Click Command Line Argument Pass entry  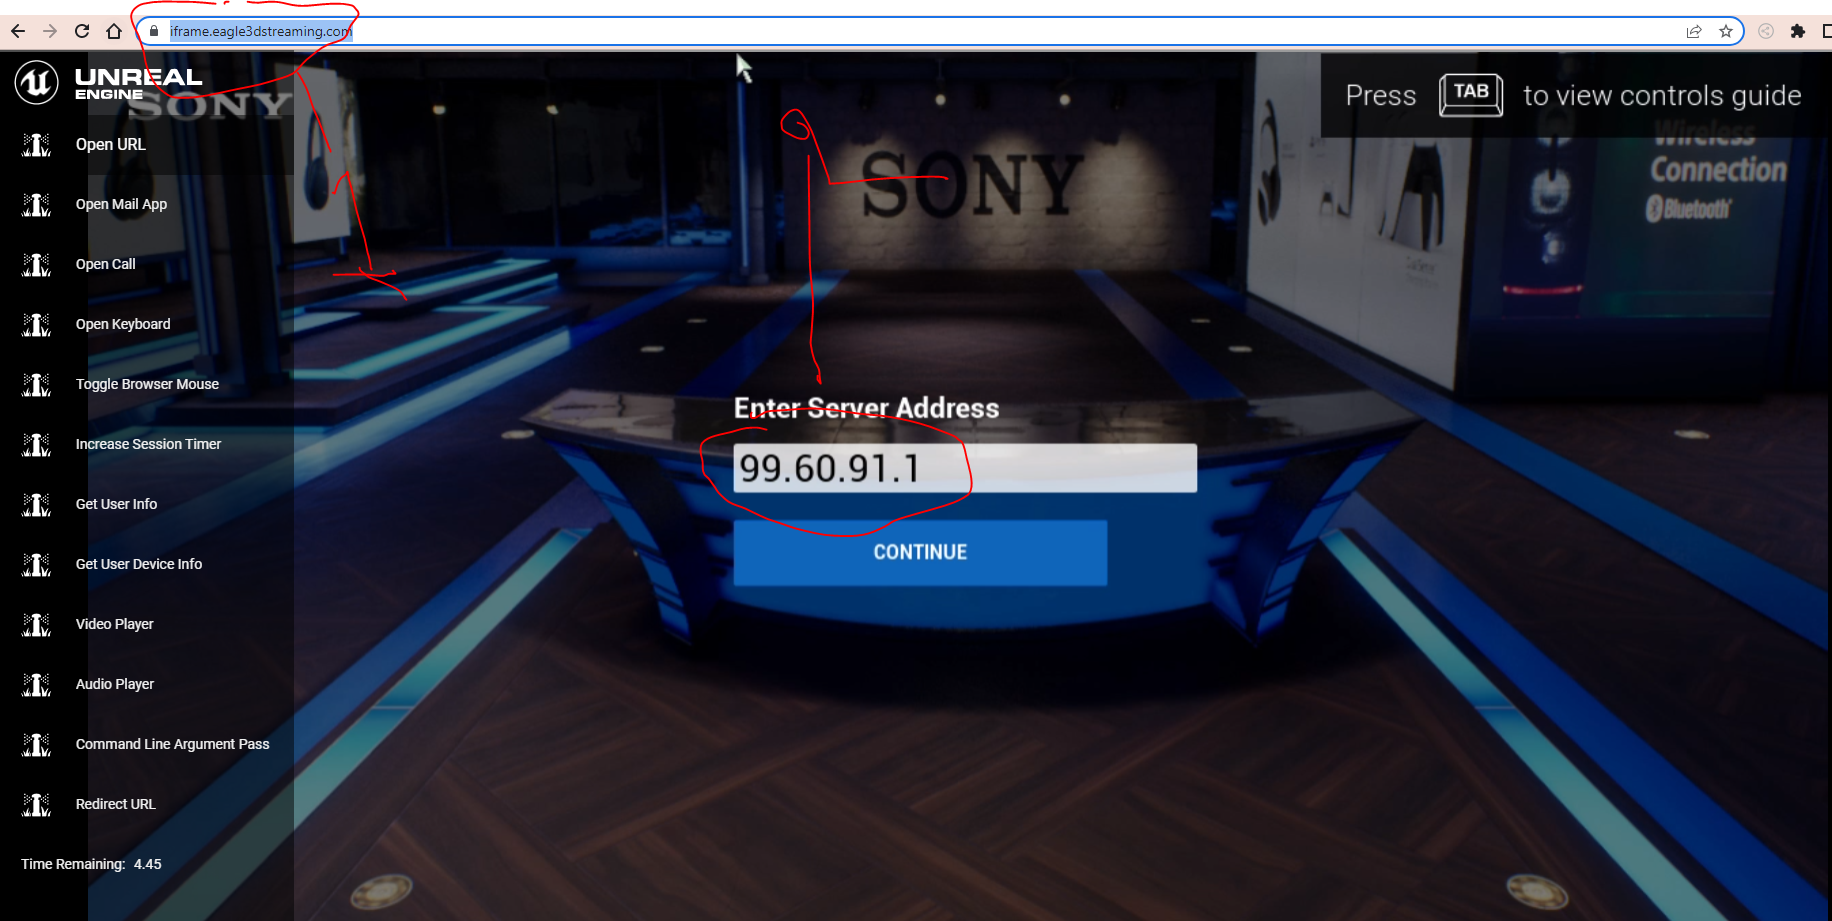(173, 744)
